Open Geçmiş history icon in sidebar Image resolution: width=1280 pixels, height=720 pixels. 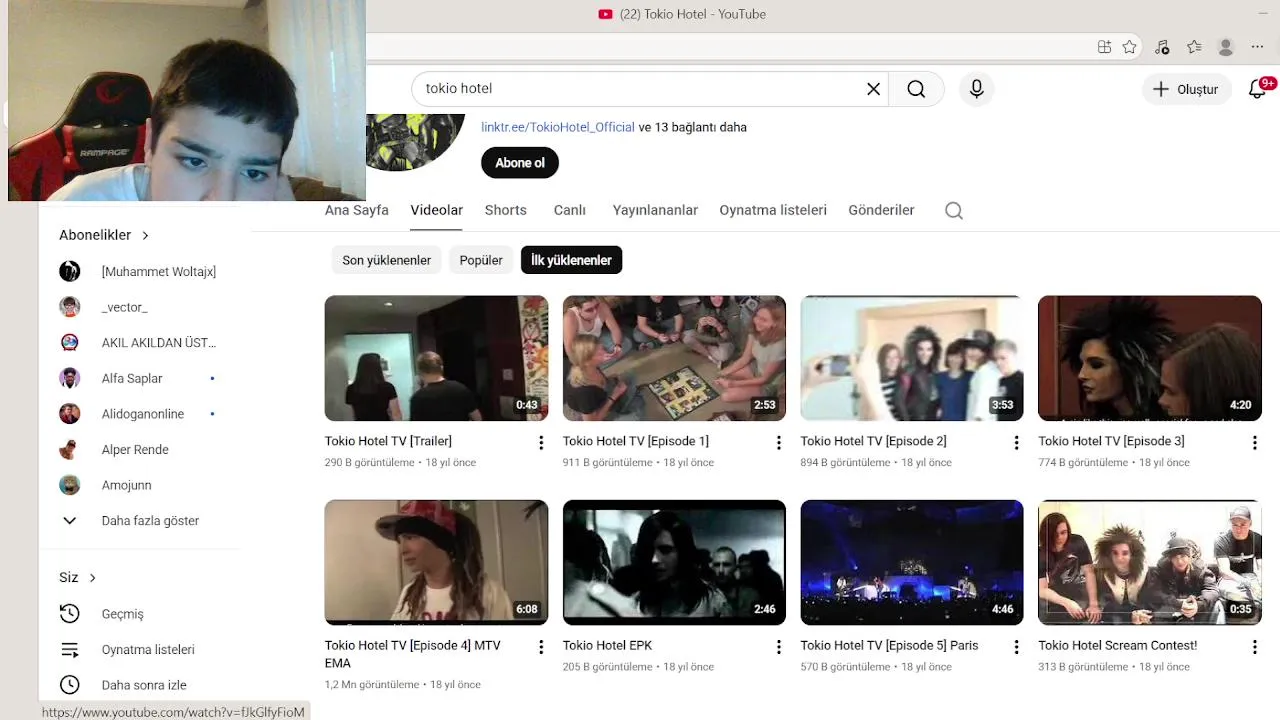[69, 614]
